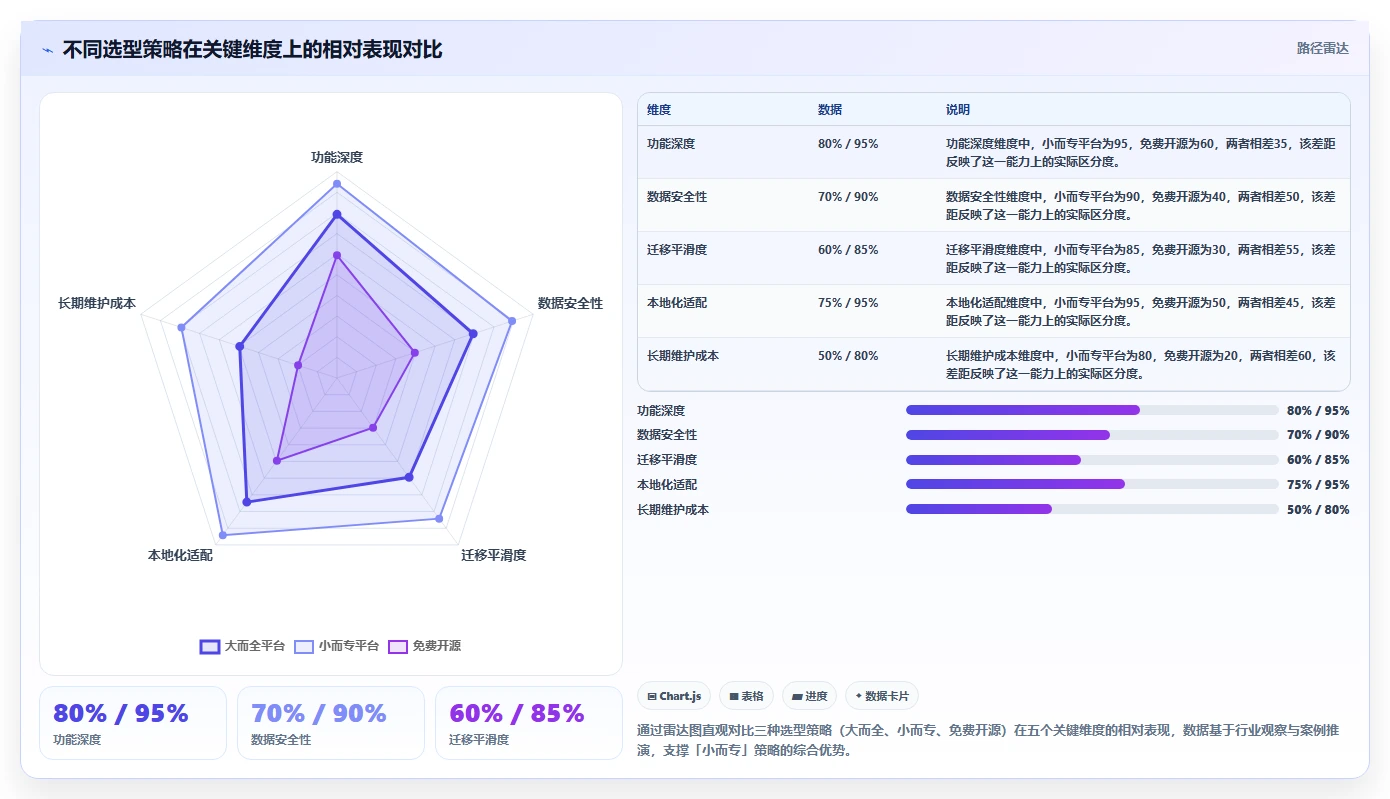Click the 迁移平滑度 description cell mentioning 相差55
This screenshot has height=799, width=1390.
(x=1141, y=259)
